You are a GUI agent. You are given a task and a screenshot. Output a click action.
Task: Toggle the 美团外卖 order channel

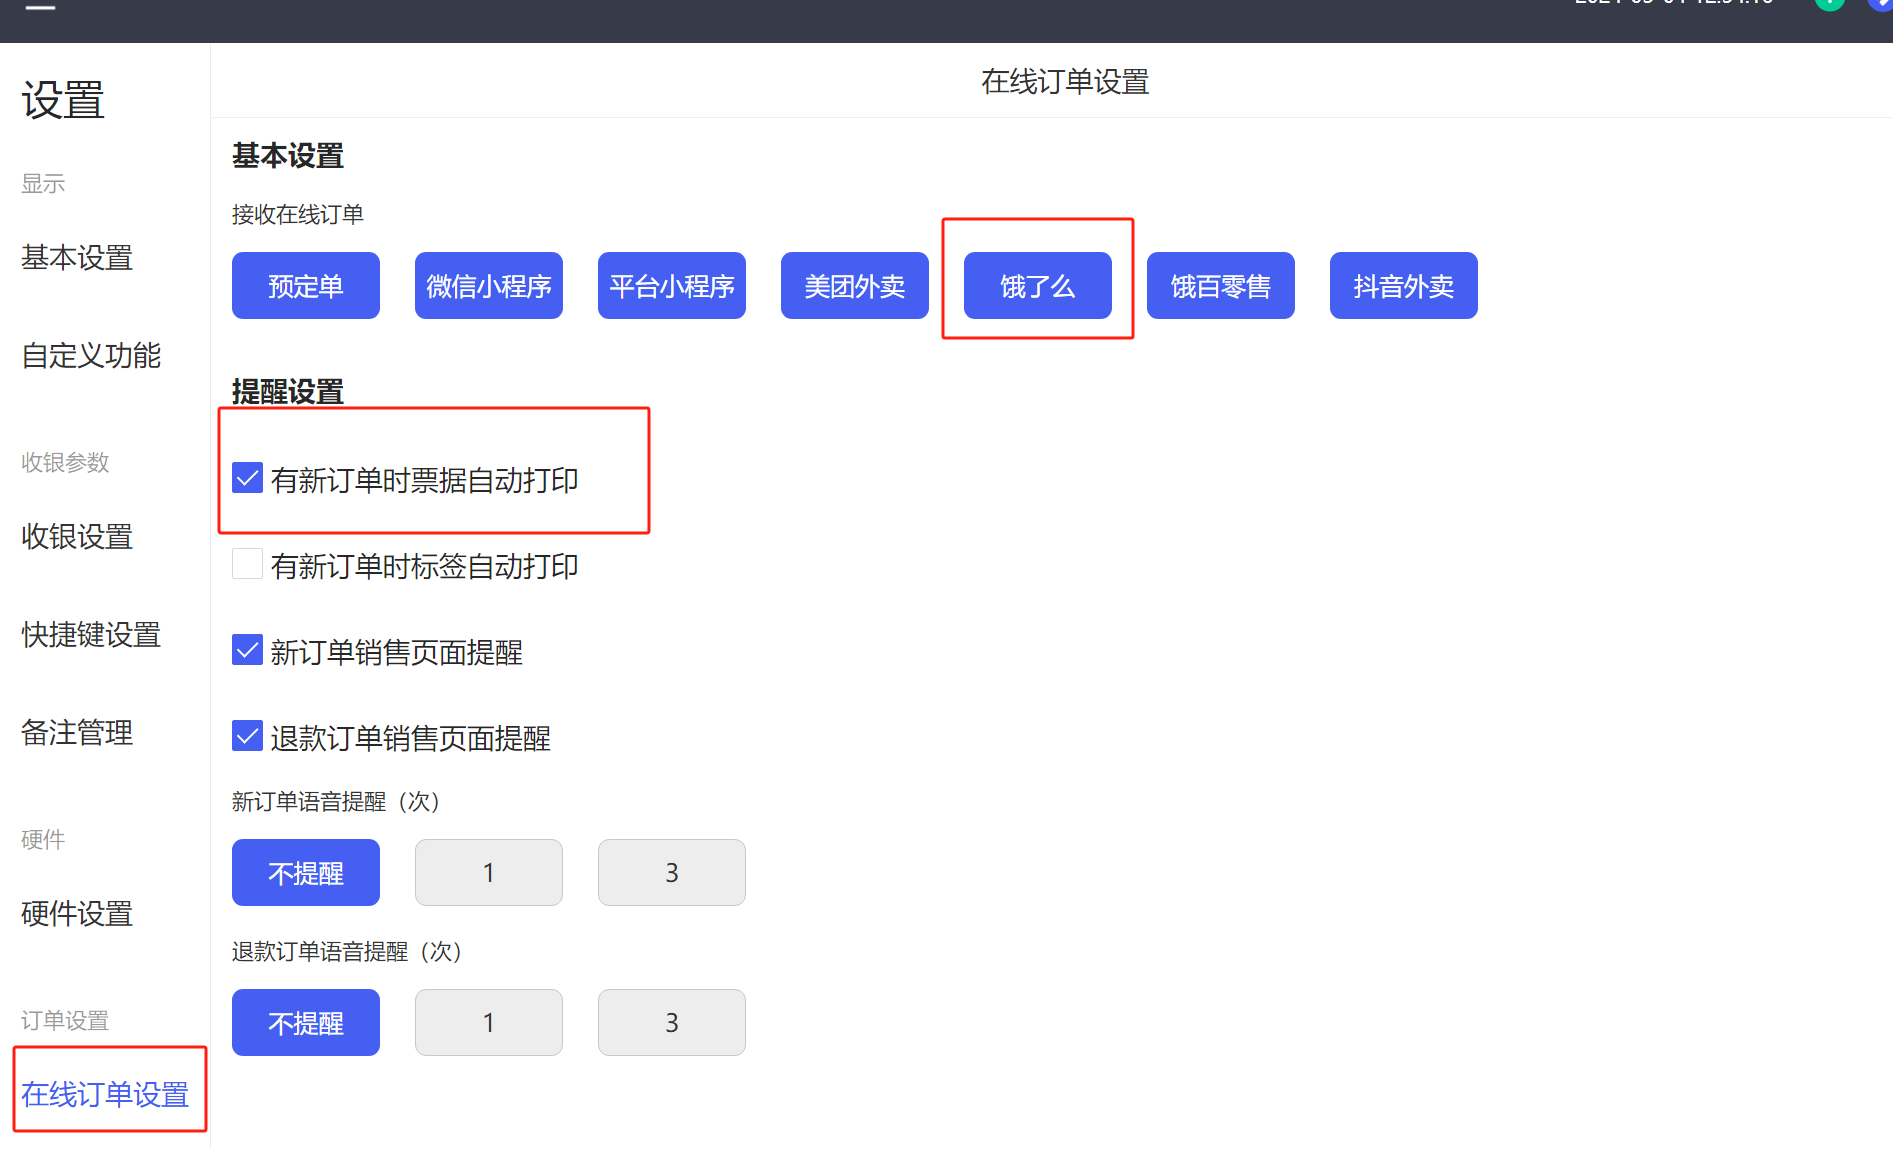click(854, 286)
